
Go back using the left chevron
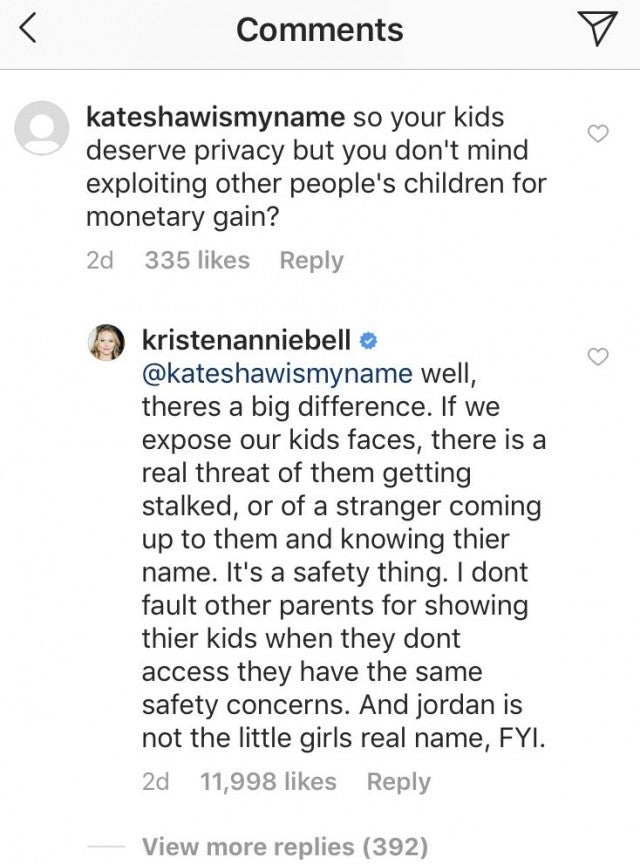point(27,30)
